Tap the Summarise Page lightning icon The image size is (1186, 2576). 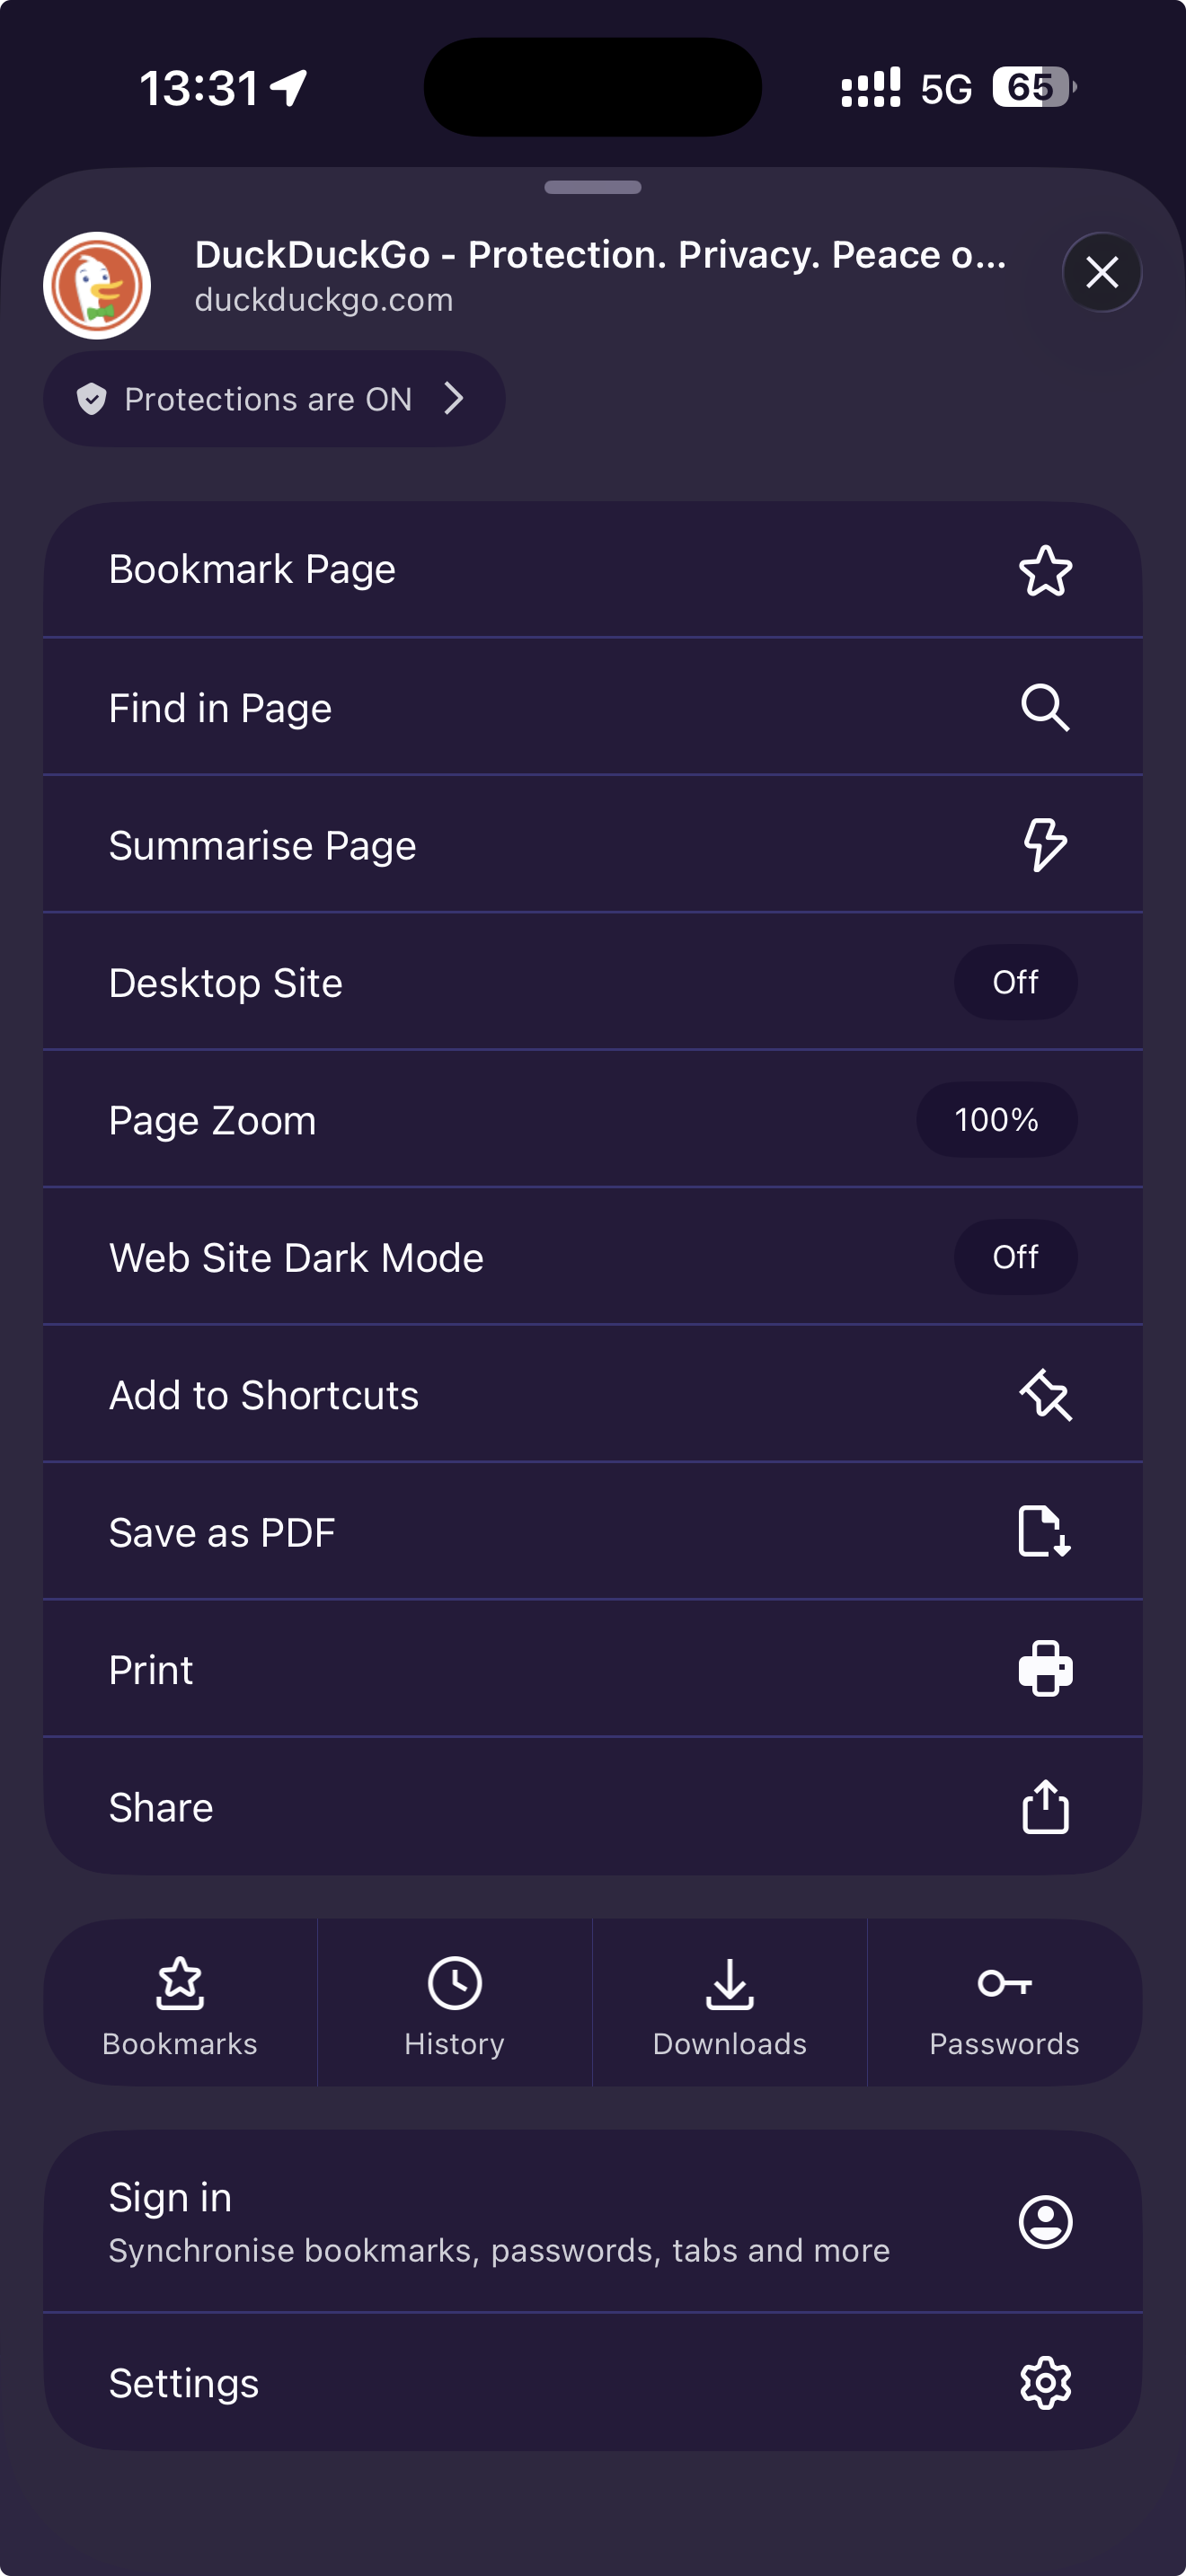tap(1045, 845)
